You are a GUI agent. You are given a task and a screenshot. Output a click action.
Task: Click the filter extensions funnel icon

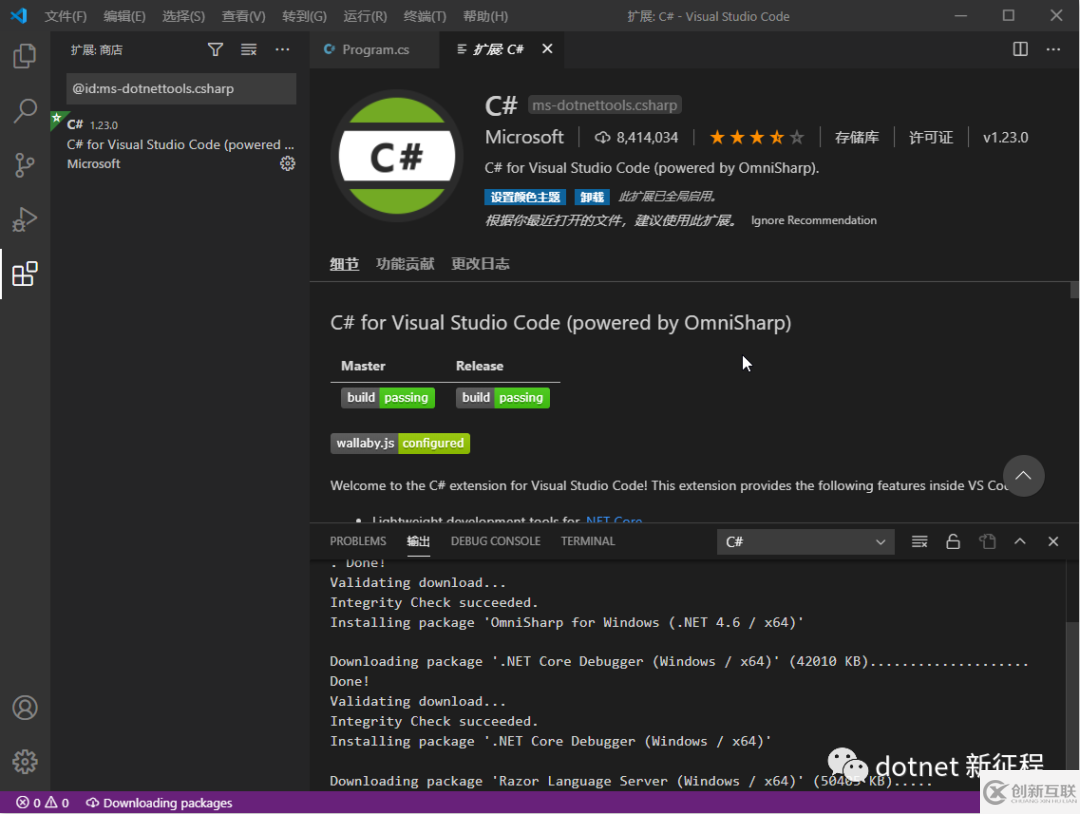(215, 49)
